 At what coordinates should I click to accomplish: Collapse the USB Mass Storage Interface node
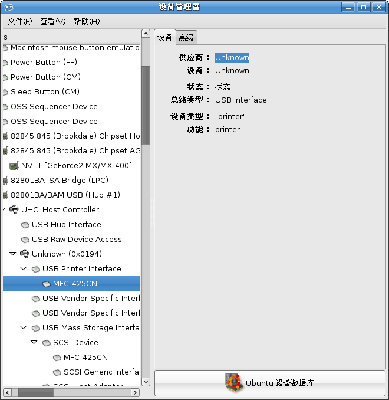(x=23, y=327)
